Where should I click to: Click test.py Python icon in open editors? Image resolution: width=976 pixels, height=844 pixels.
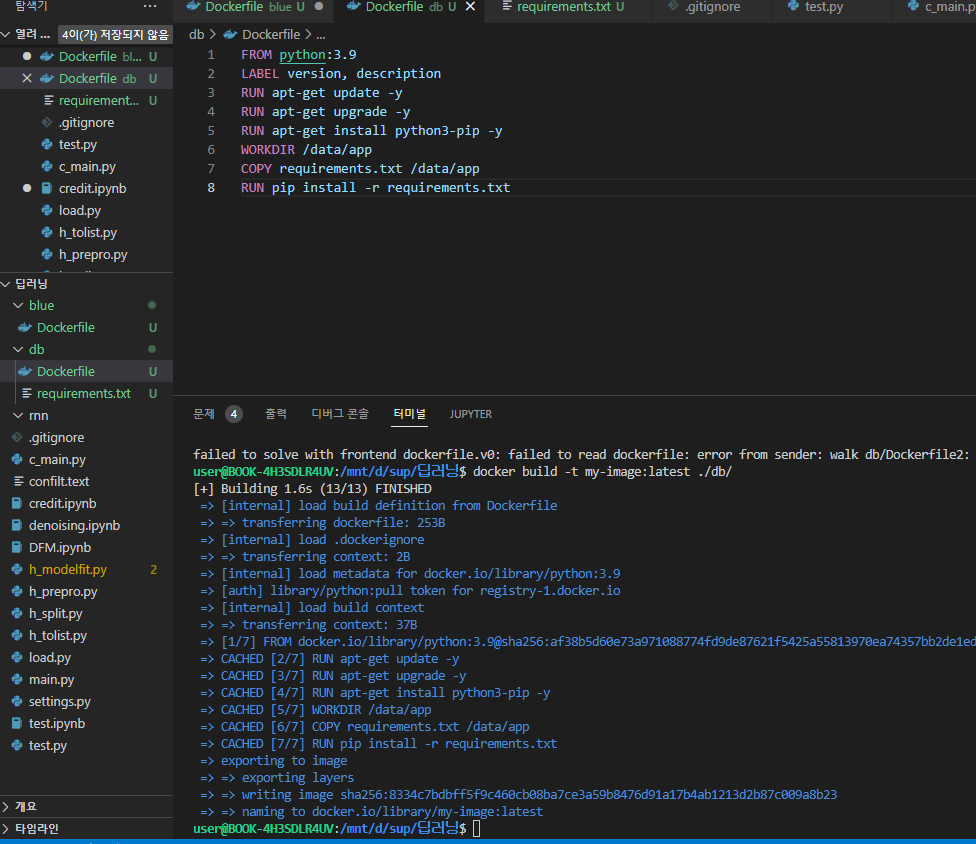pyautogui.click(x=47, y=144)
